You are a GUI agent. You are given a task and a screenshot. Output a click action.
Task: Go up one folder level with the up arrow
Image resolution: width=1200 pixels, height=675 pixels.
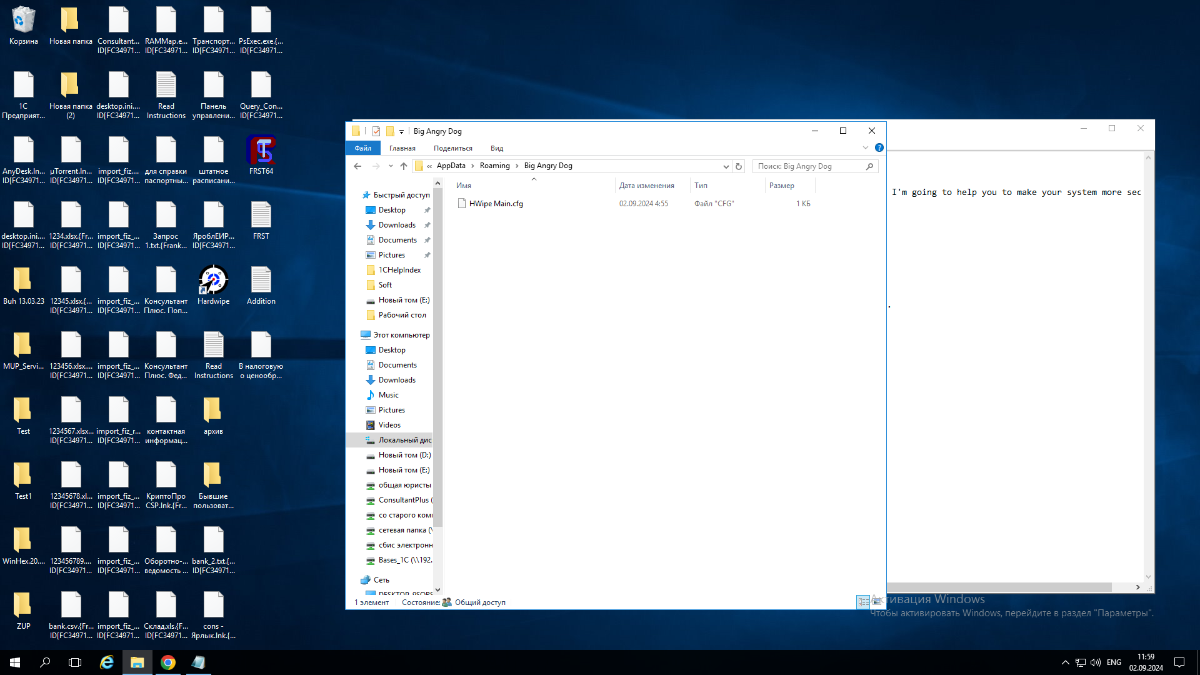[x=403, y=166]
